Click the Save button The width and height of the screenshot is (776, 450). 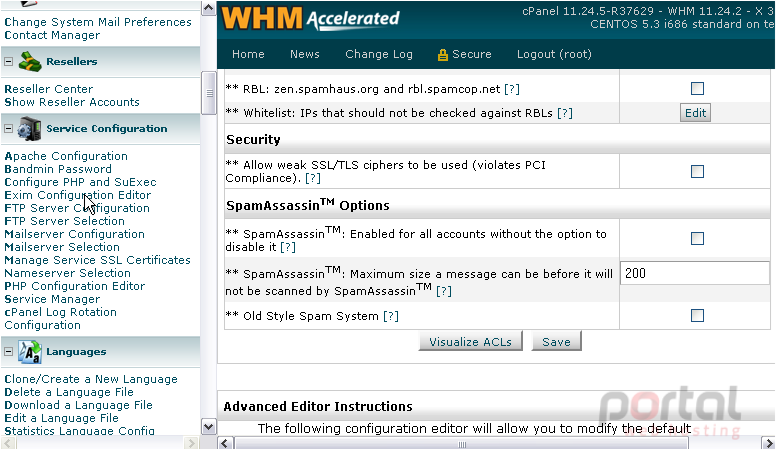tap(556, 342)
